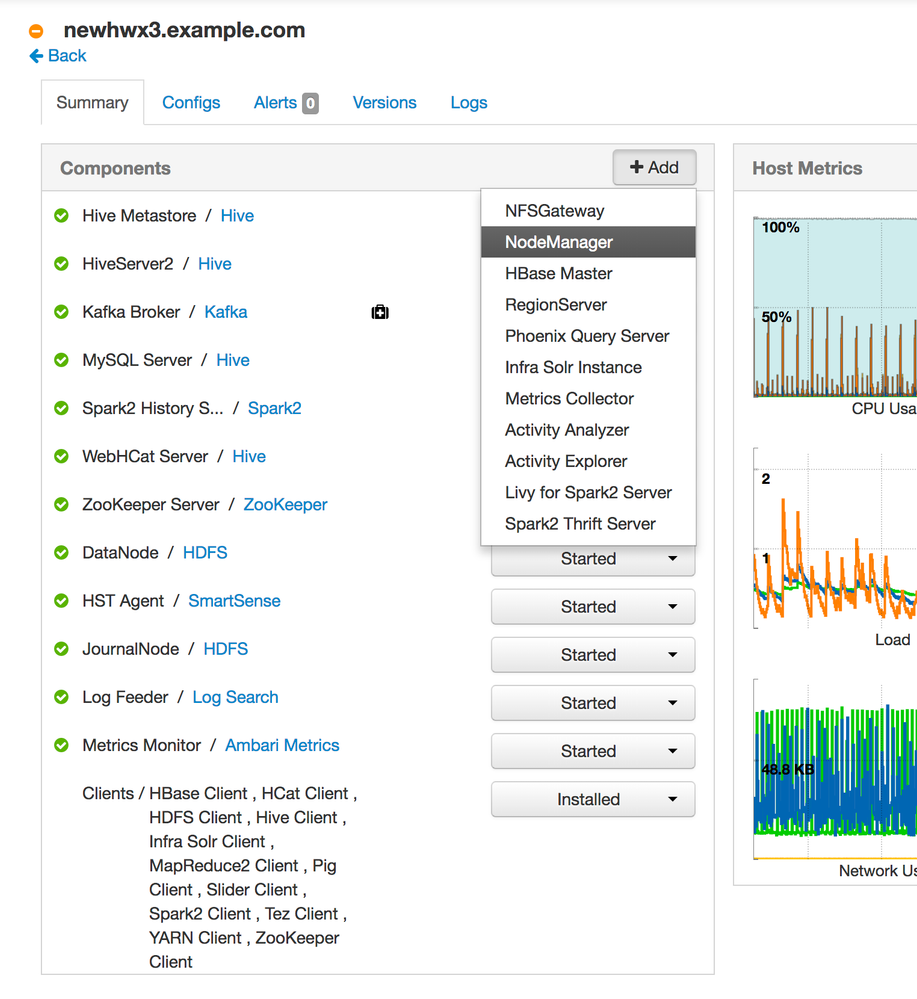Click the green status icon next to JournalNode

(61, 648)
